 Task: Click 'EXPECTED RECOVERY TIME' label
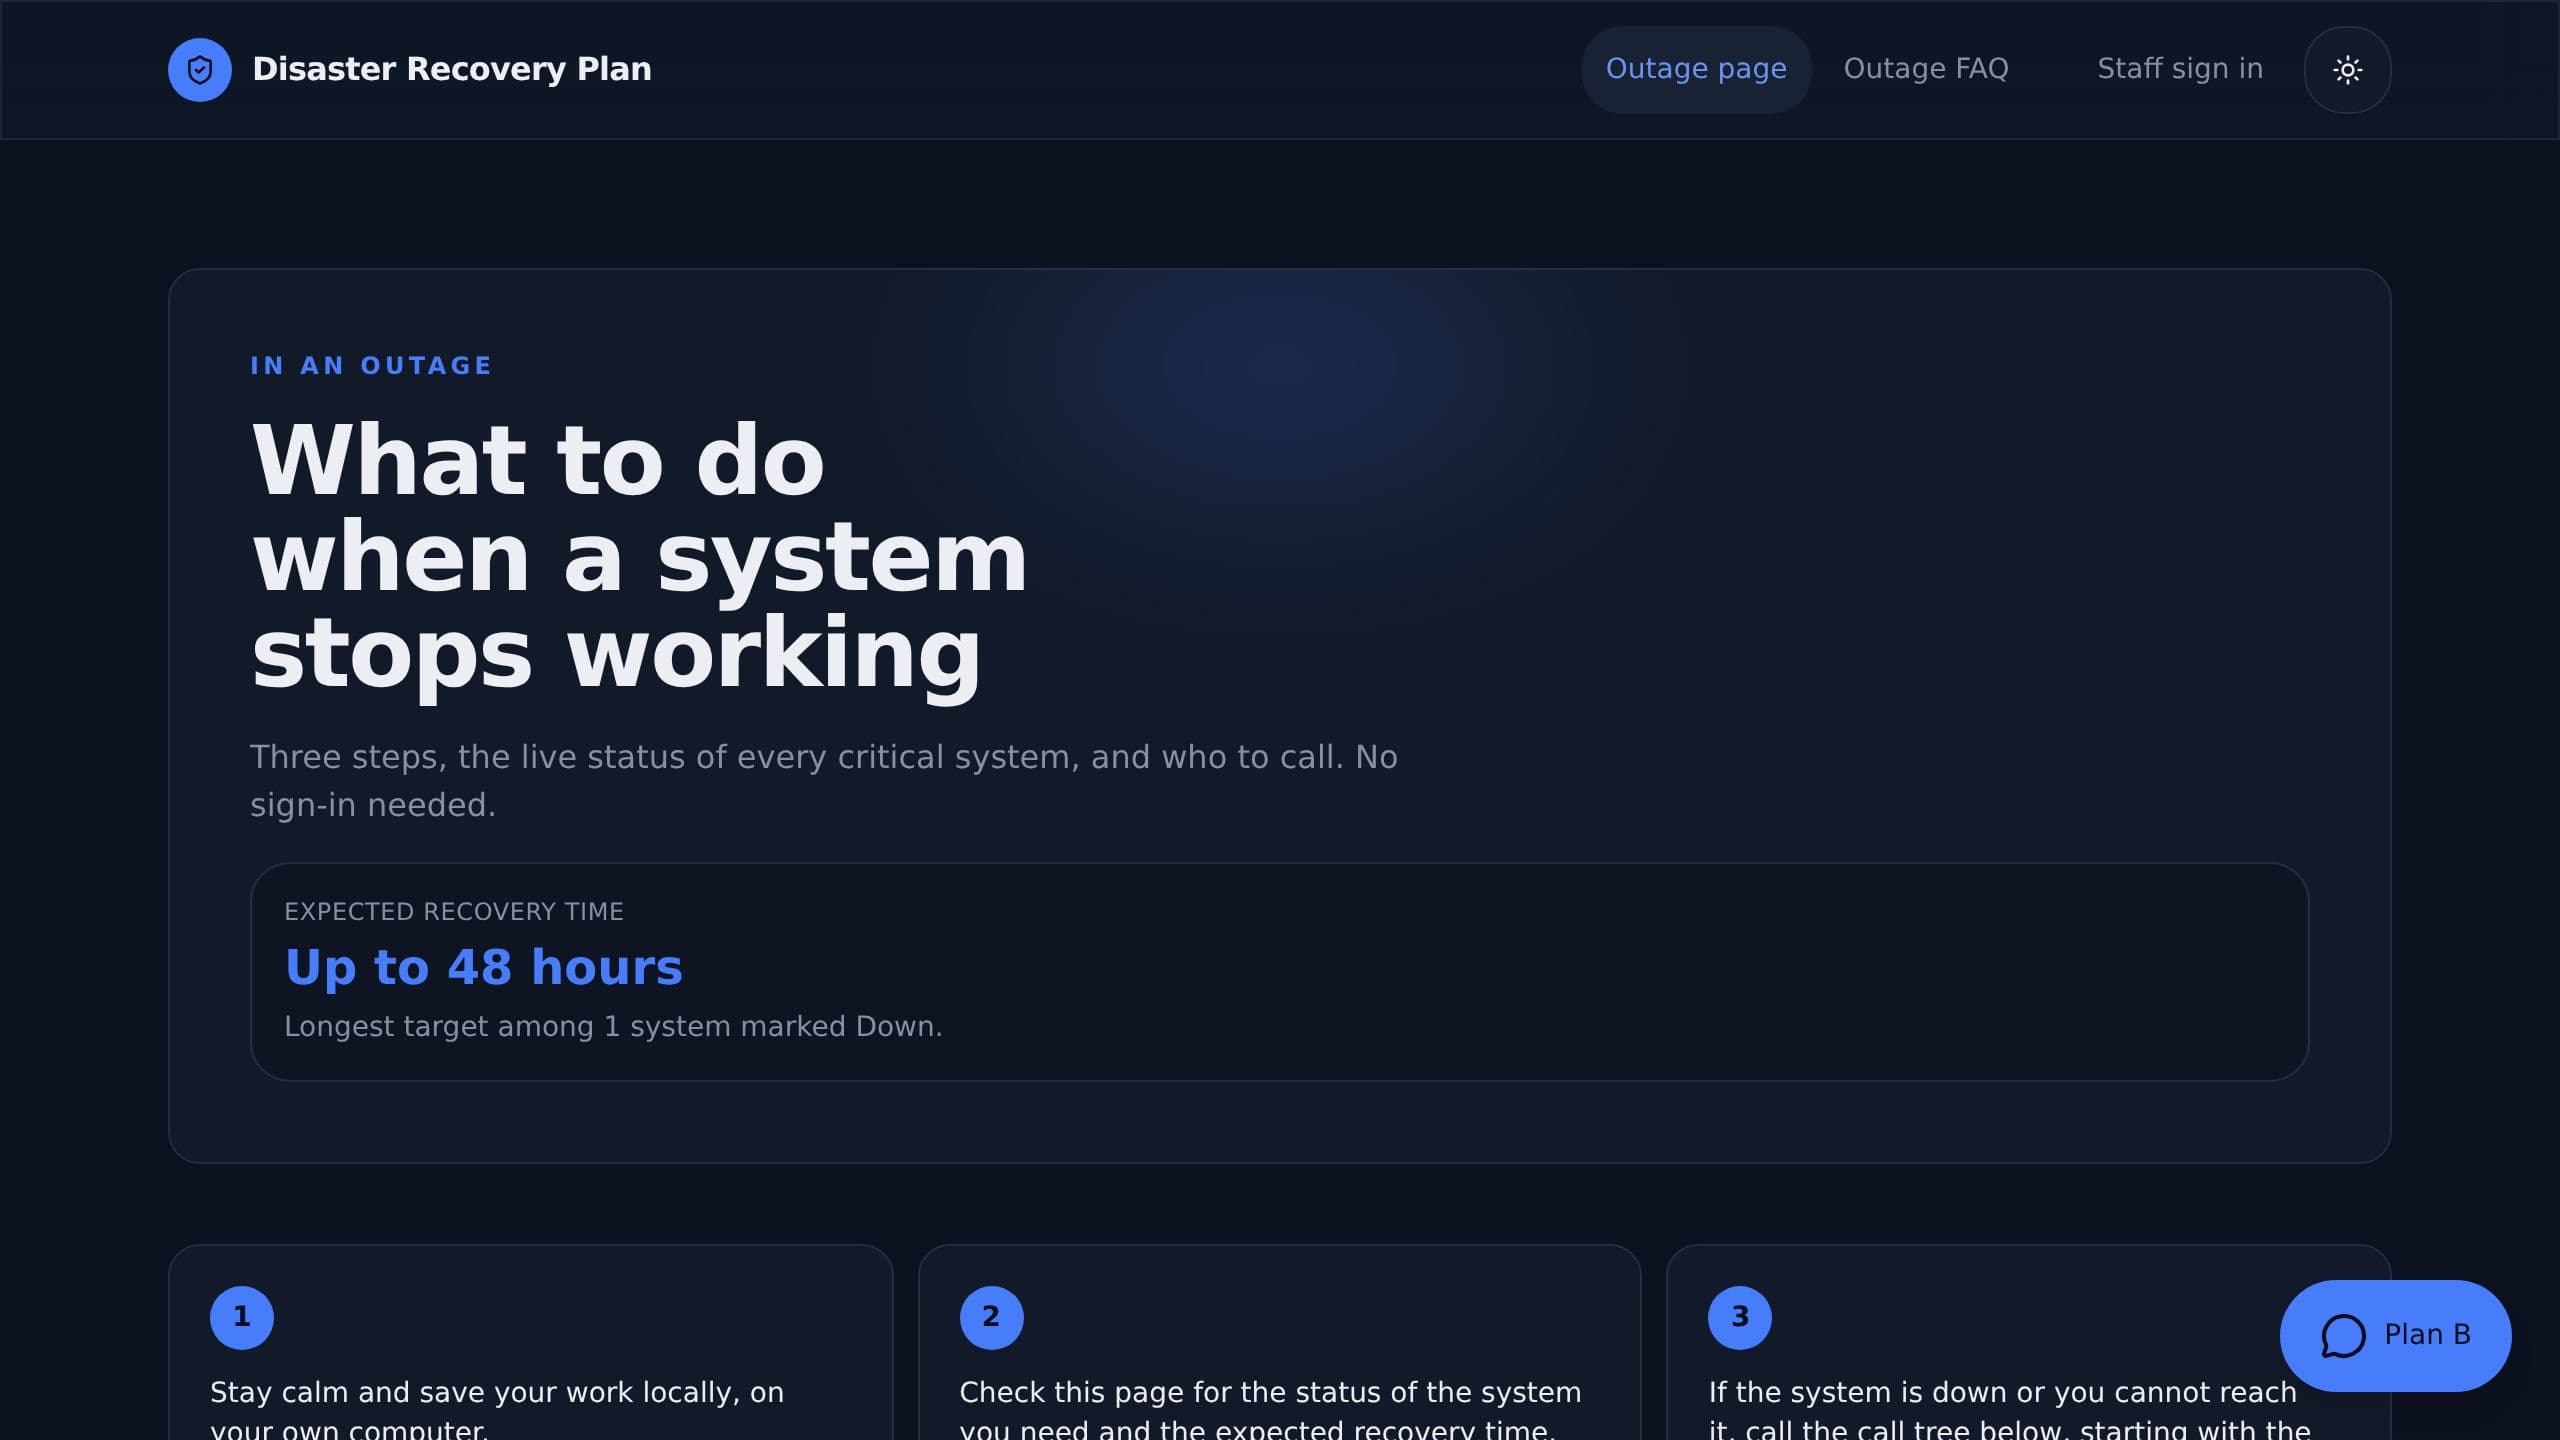[x=454, y=911]
